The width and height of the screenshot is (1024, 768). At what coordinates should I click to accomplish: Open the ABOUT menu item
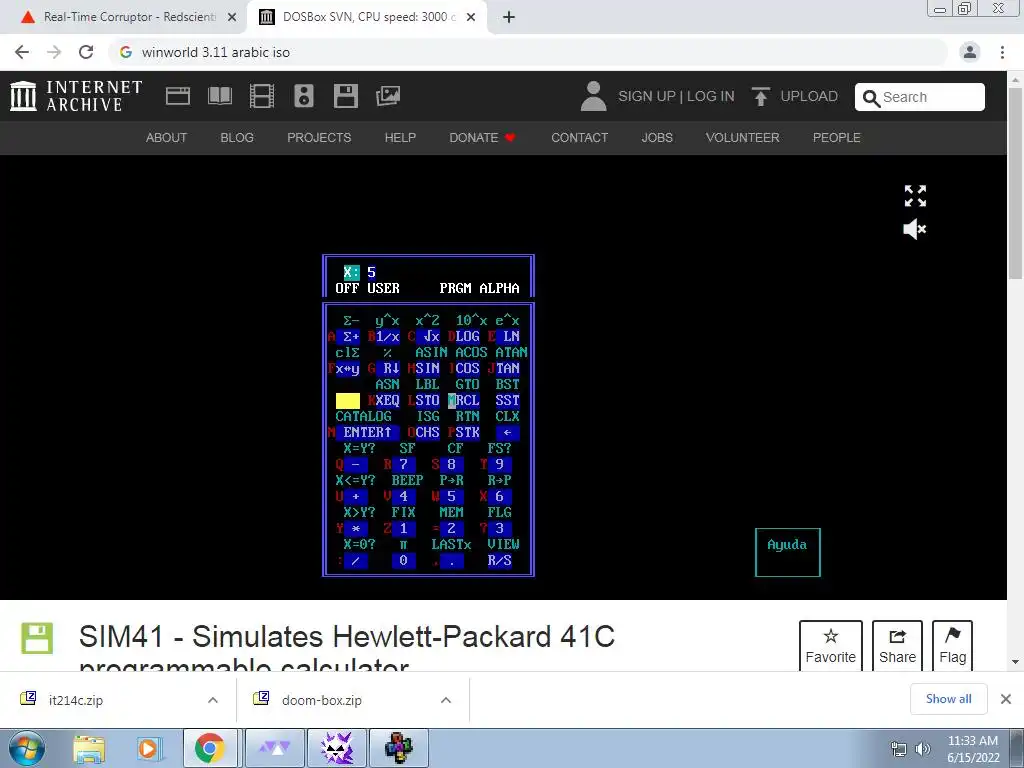coord(166,138)
